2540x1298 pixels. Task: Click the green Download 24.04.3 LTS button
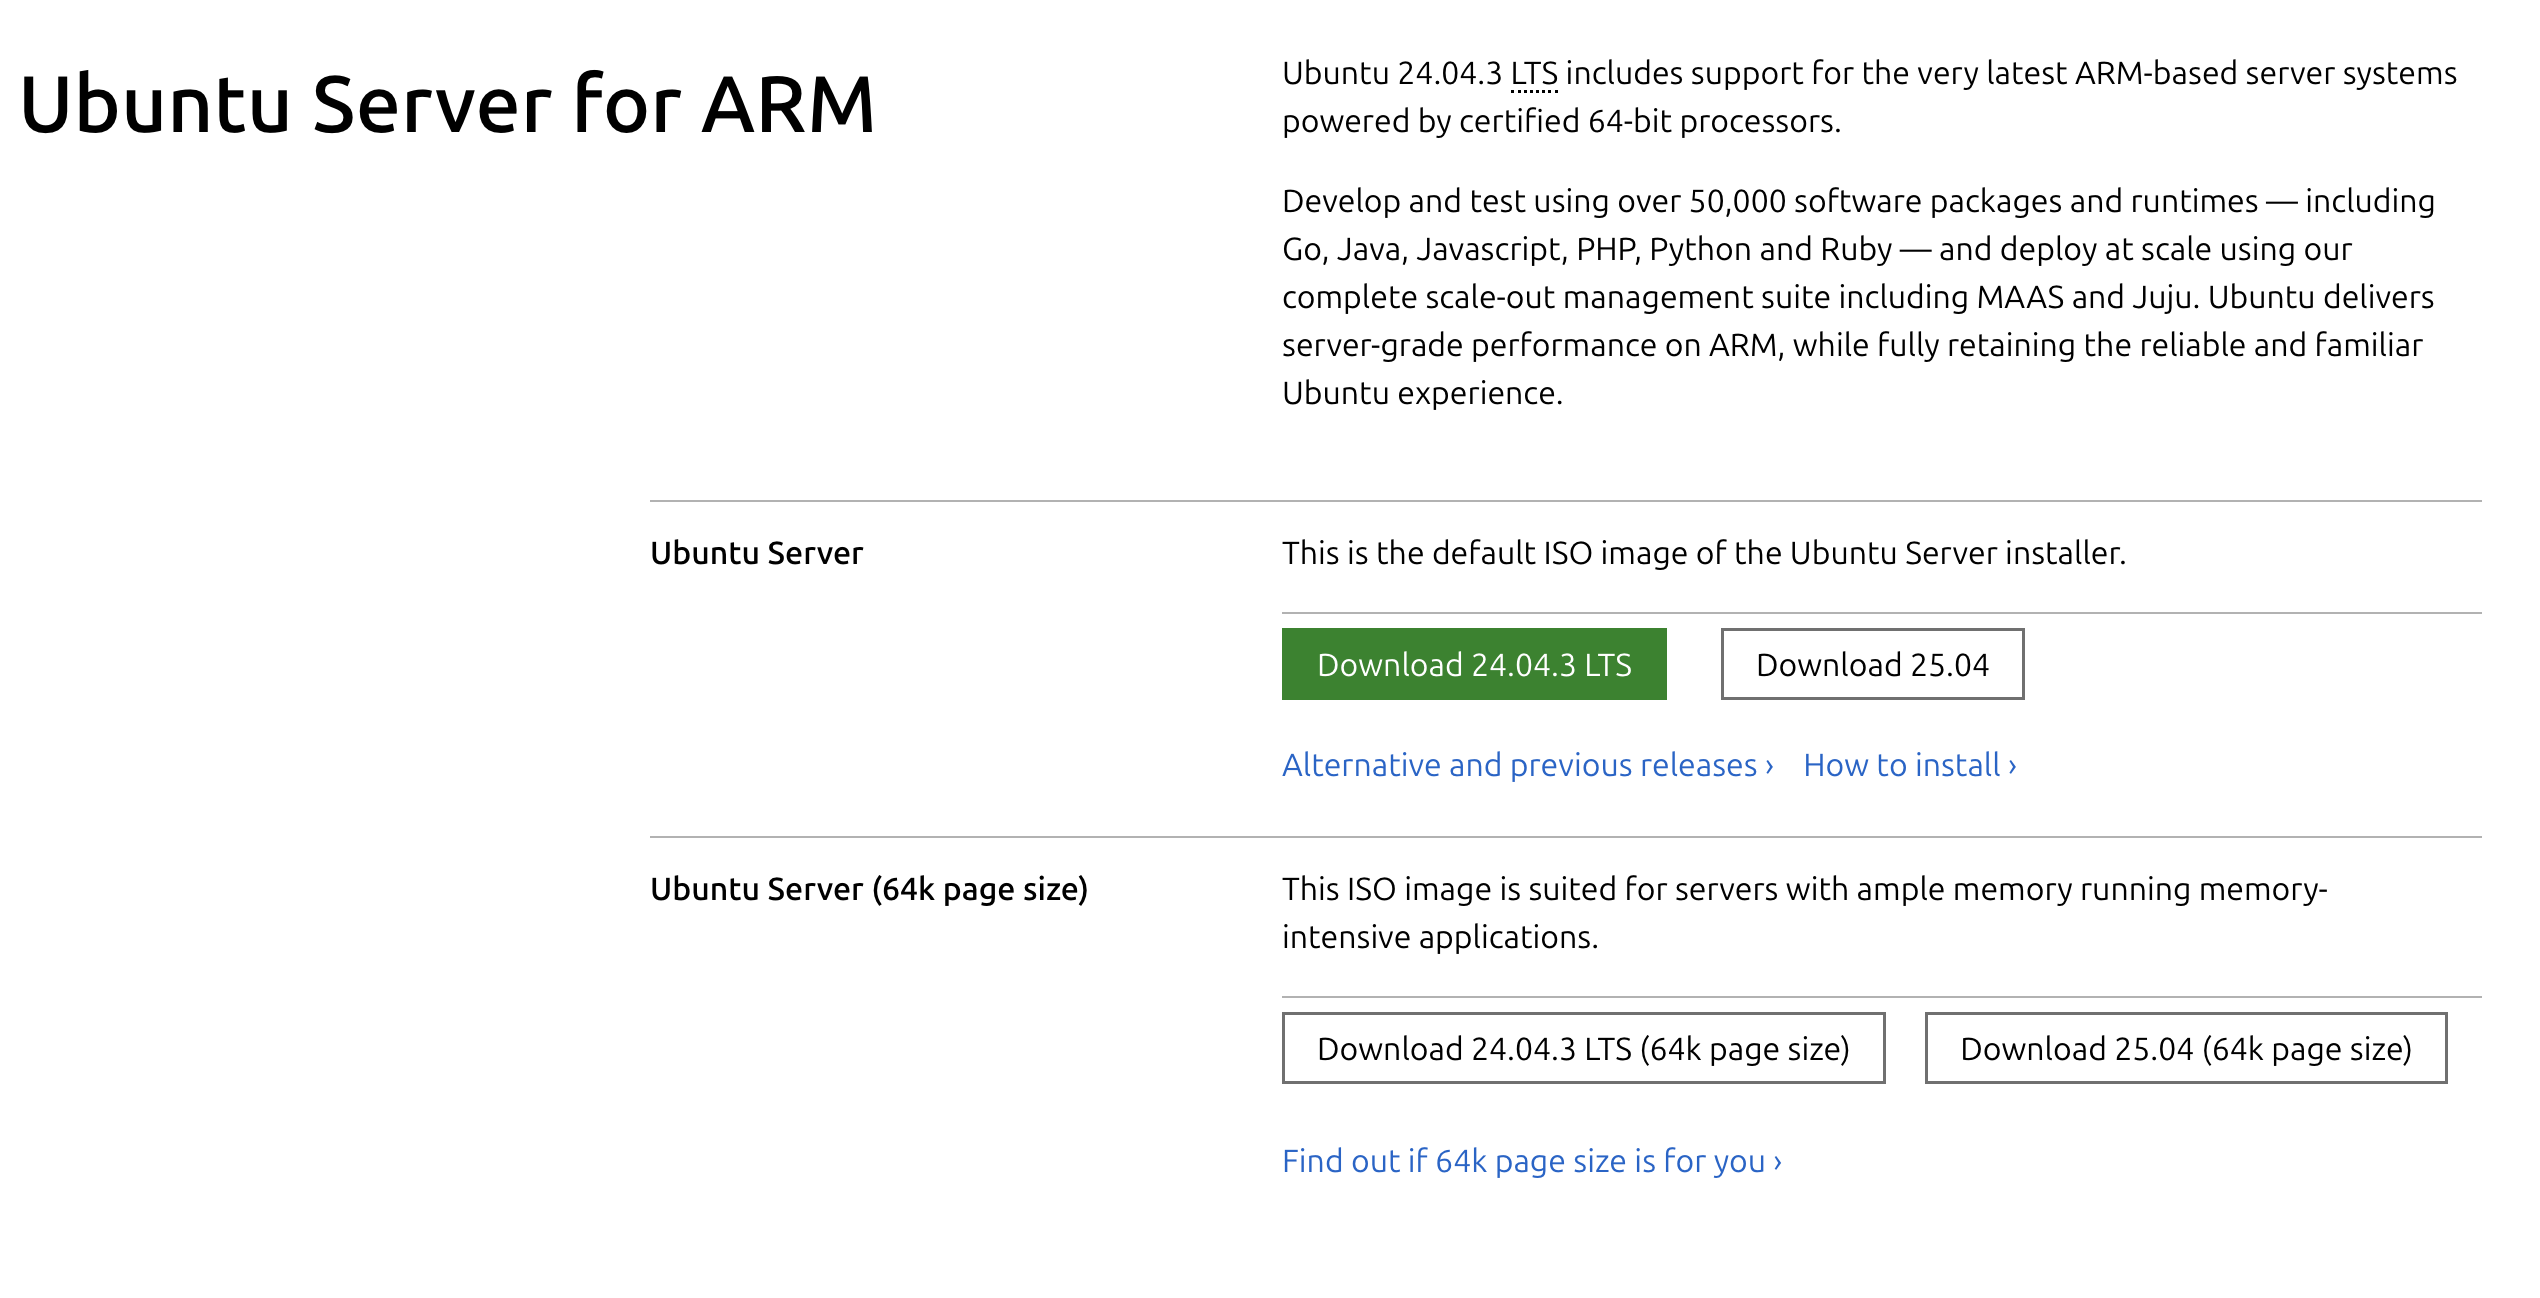1474,664
